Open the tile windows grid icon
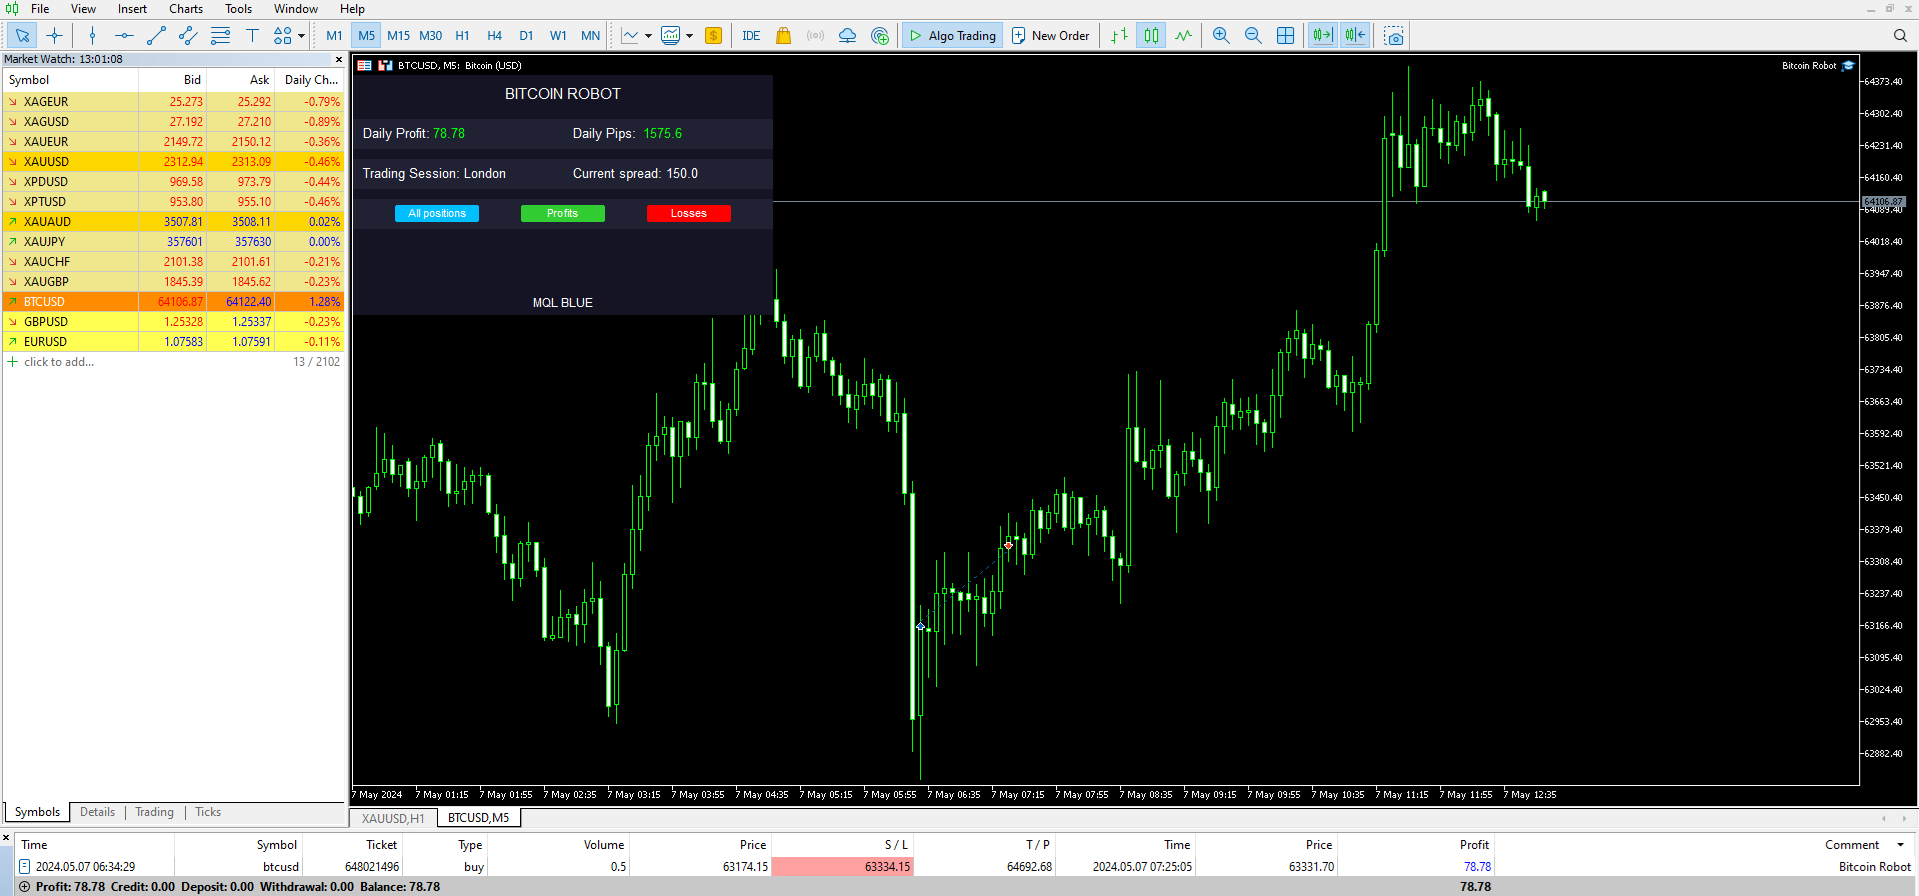 [1286, 35]
